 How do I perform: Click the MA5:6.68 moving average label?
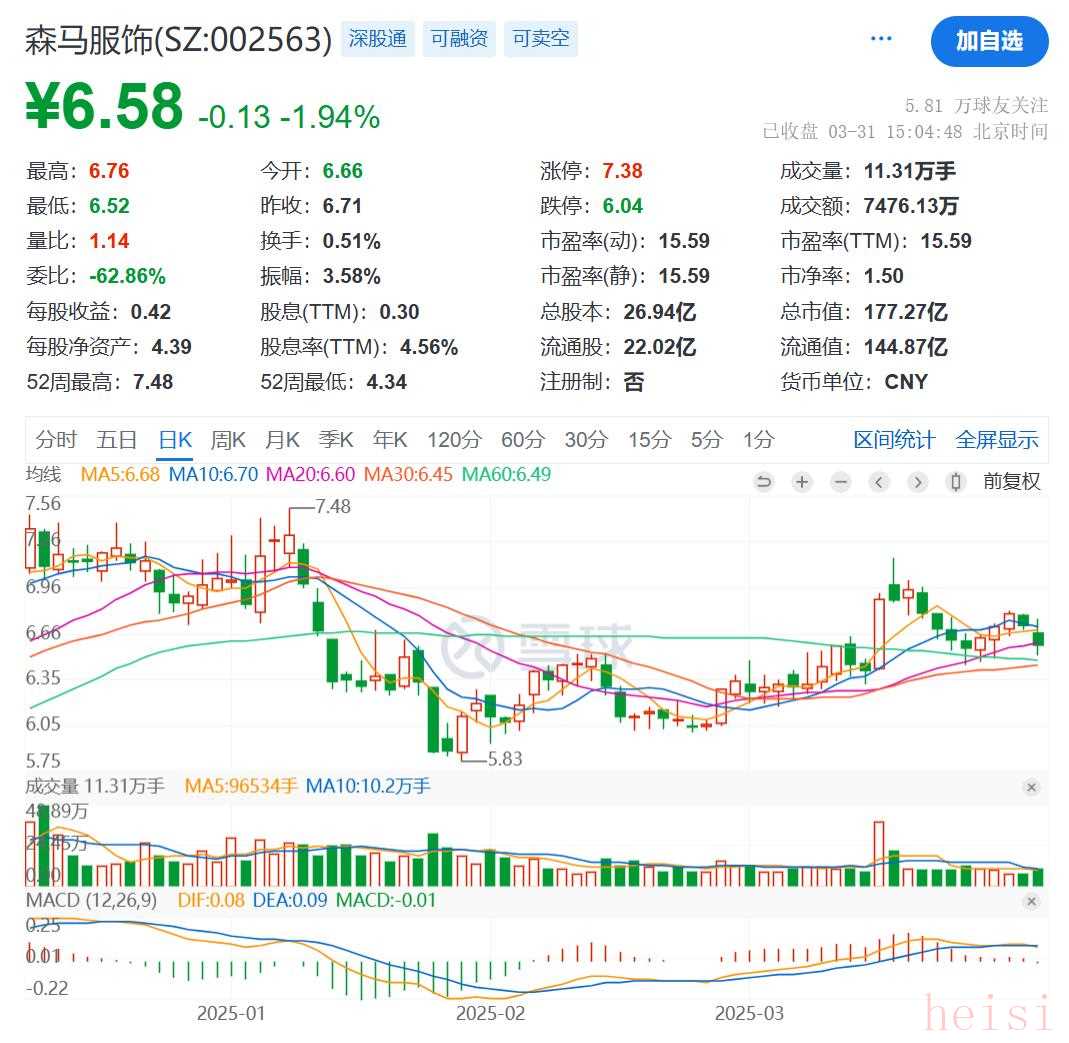(120, 474)
